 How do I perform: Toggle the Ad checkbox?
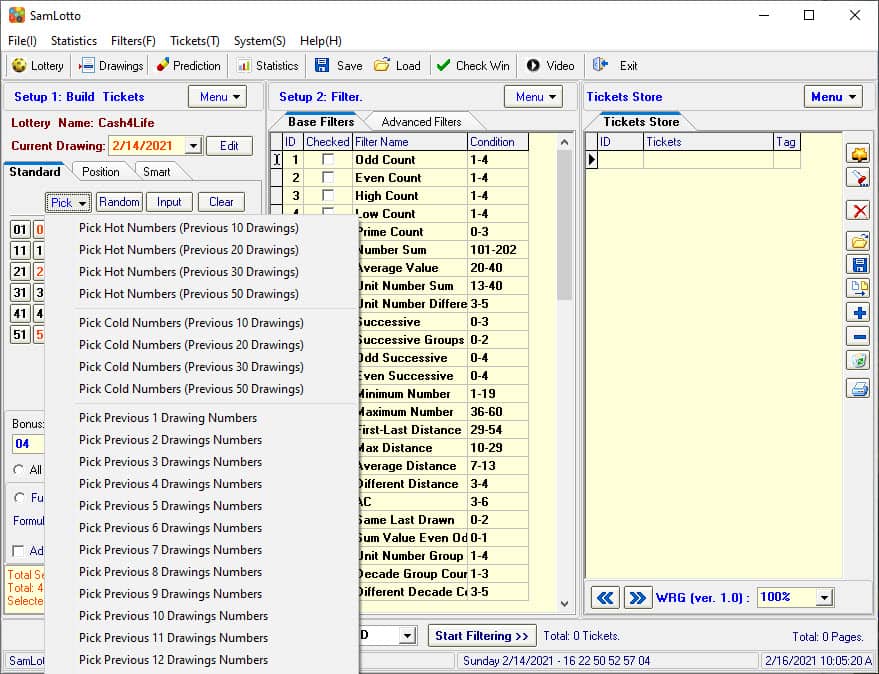[18, 551]
